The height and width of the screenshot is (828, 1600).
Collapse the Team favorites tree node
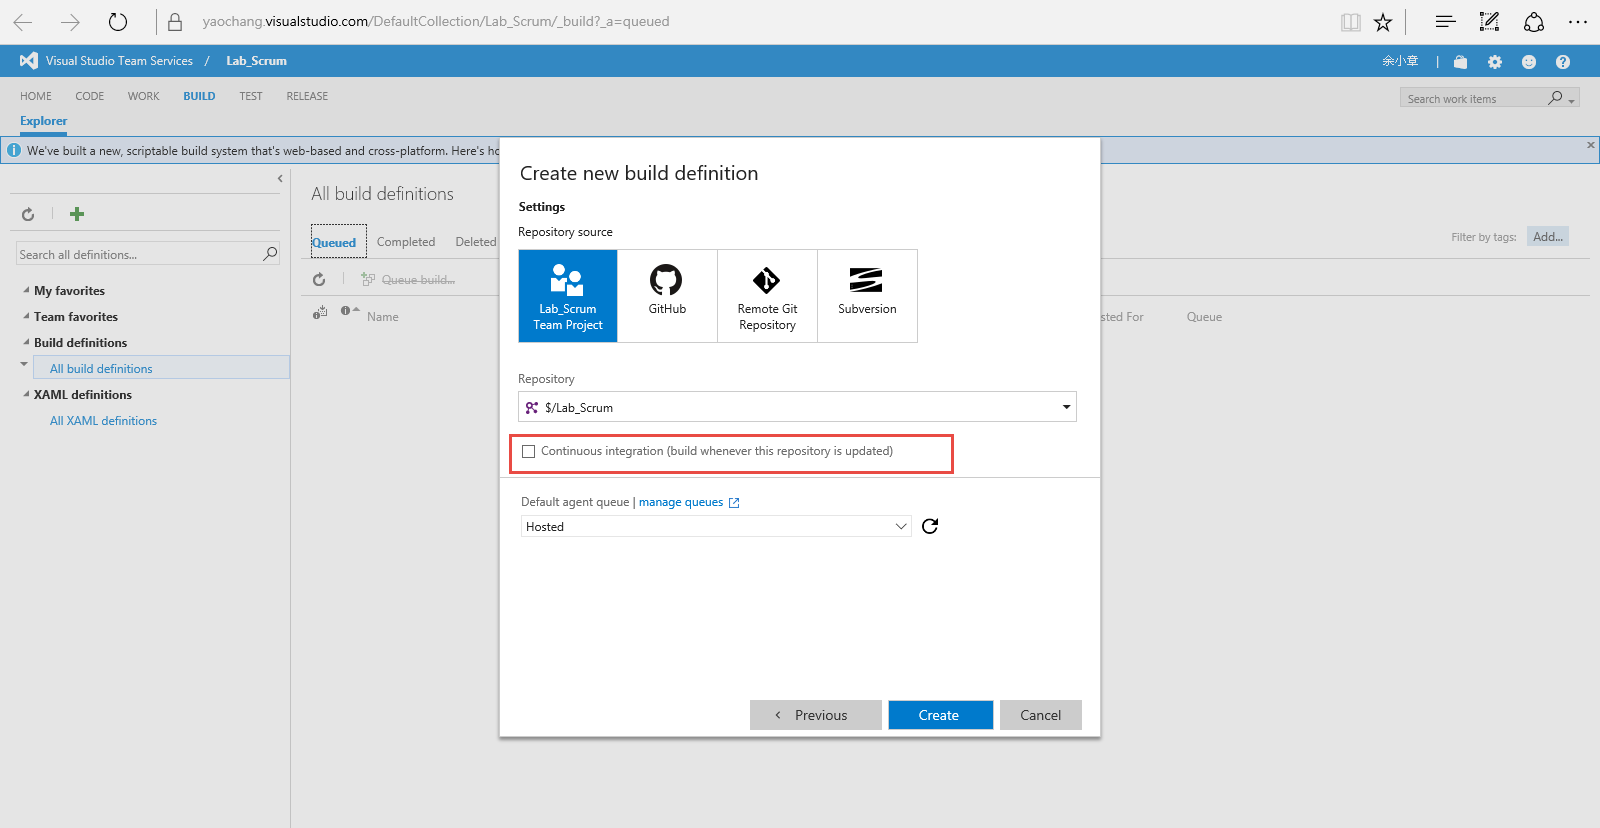tap(26, 317)
